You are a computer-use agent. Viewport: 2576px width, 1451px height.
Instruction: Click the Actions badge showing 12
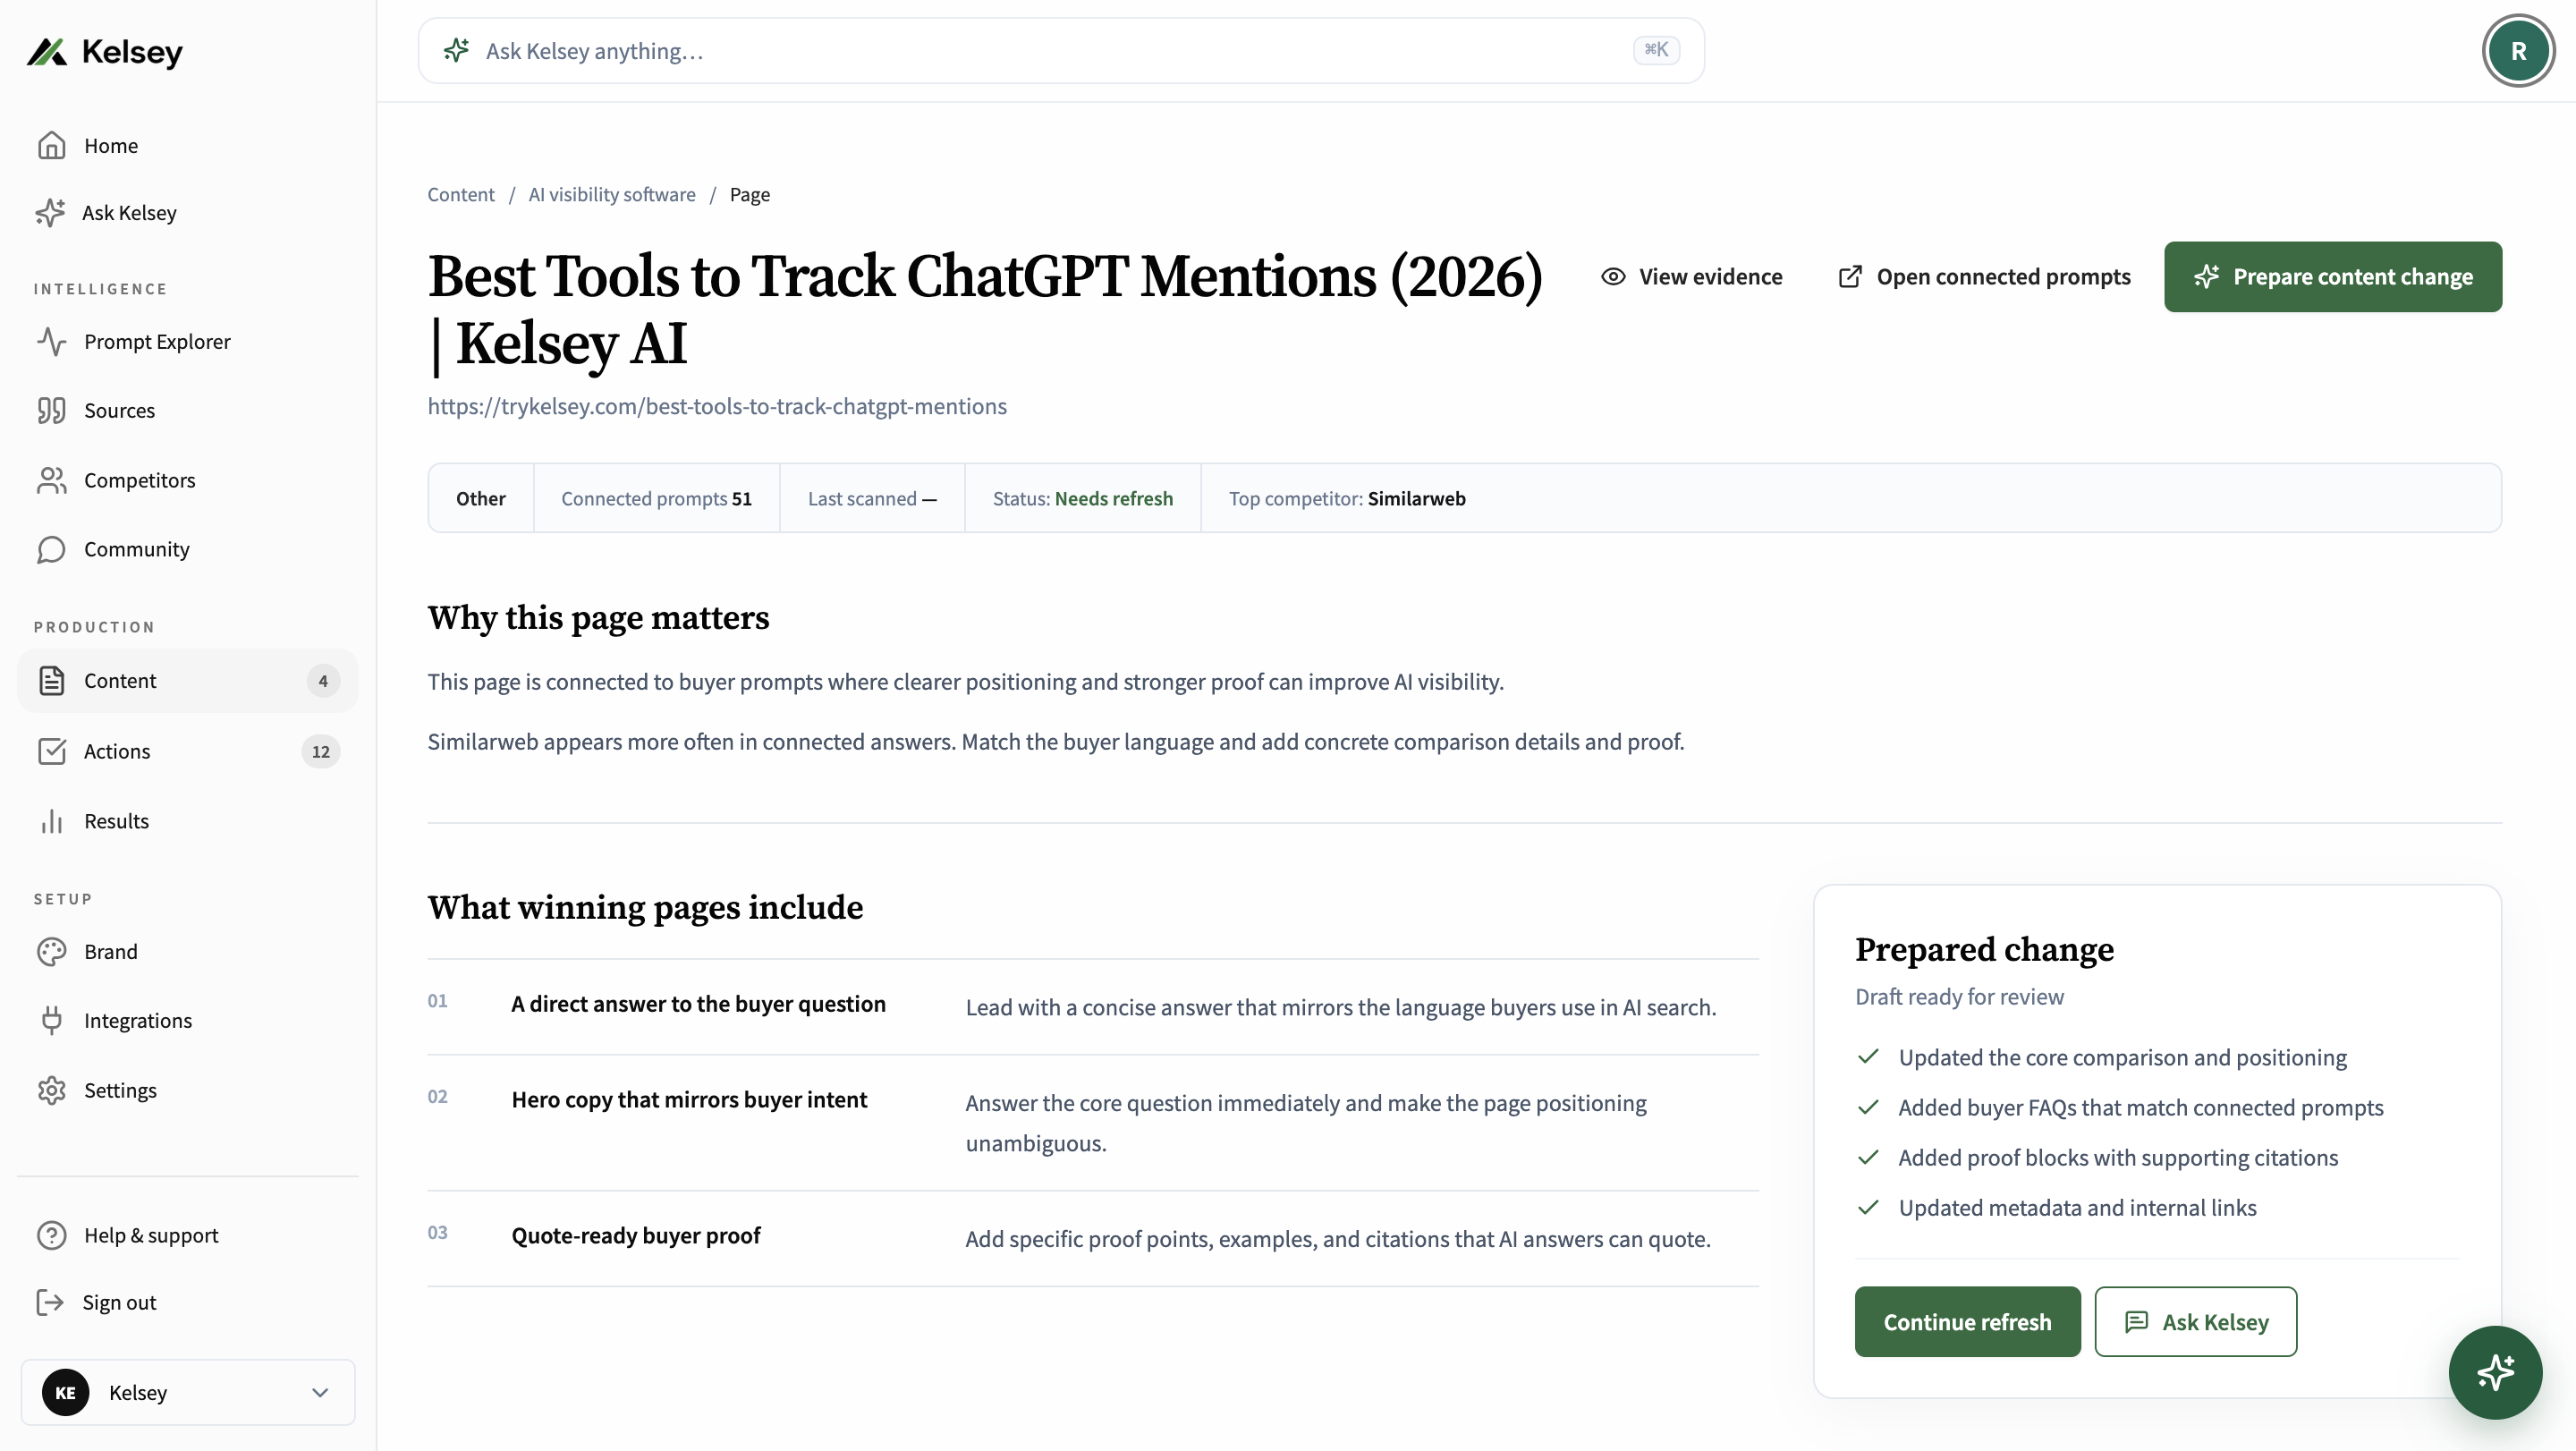pyautogui.click(x=320, y=751)
